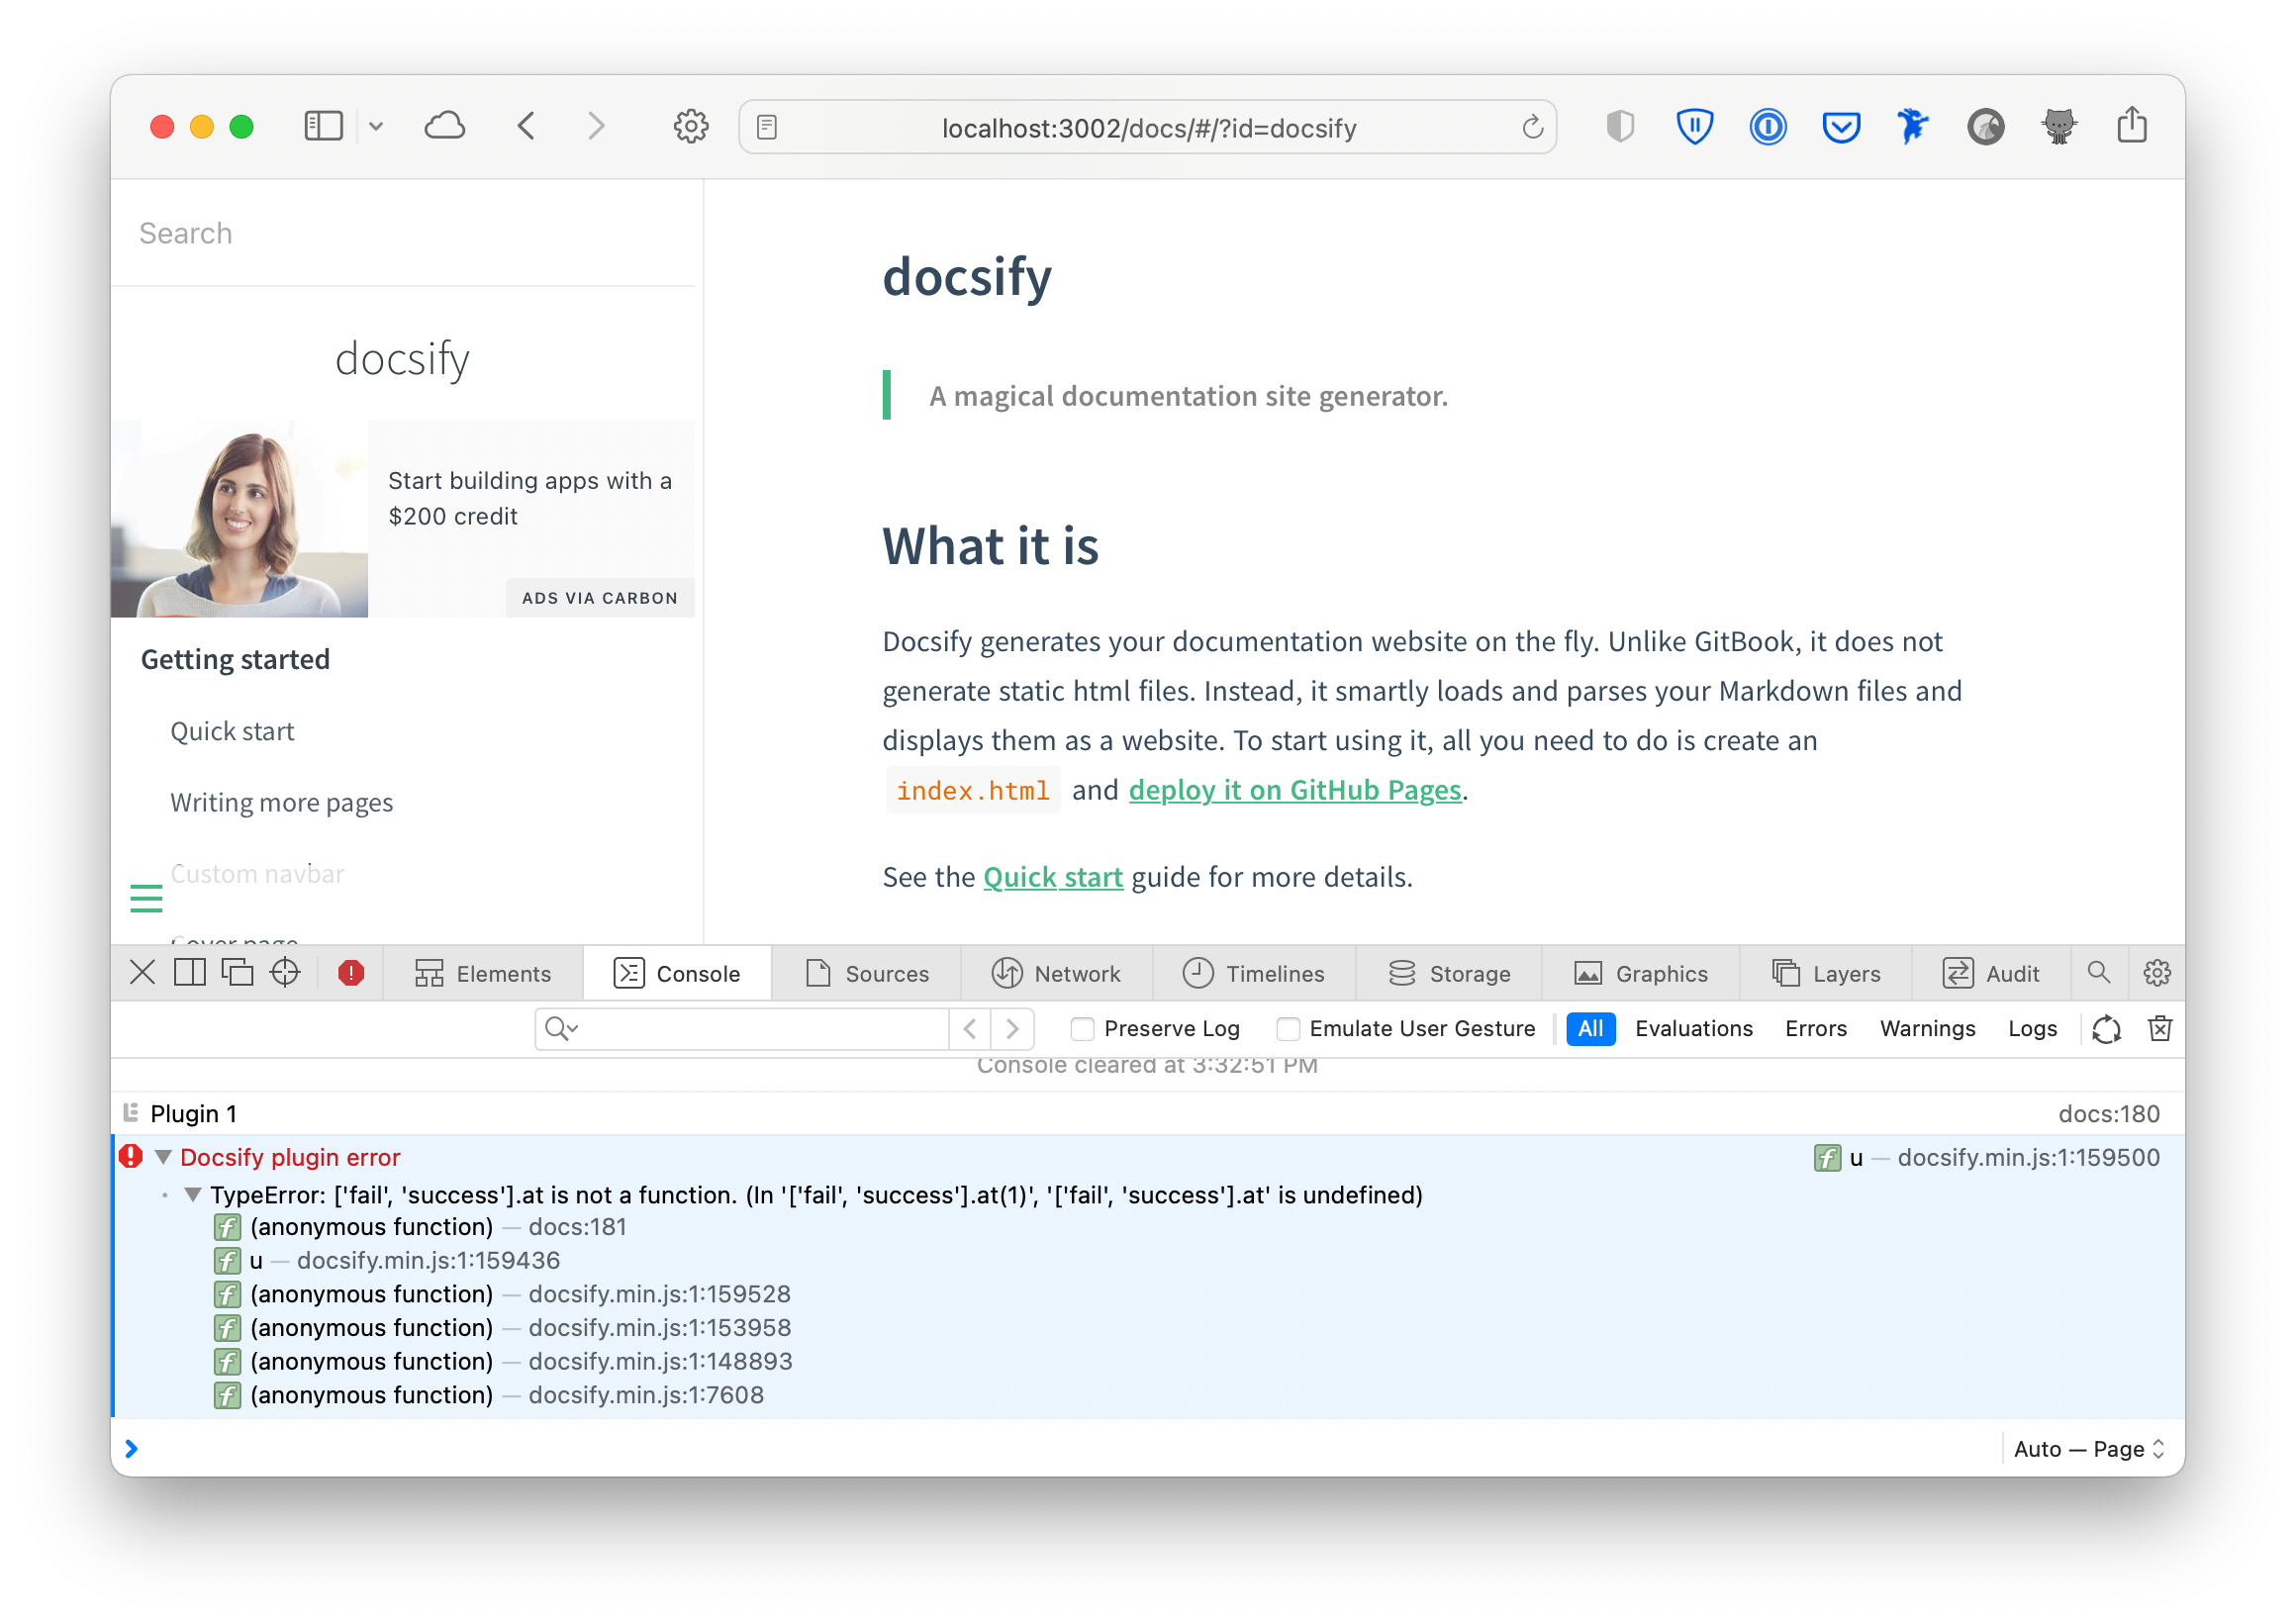
Task: Start element selection with crosshair icon
Action: 285,973
